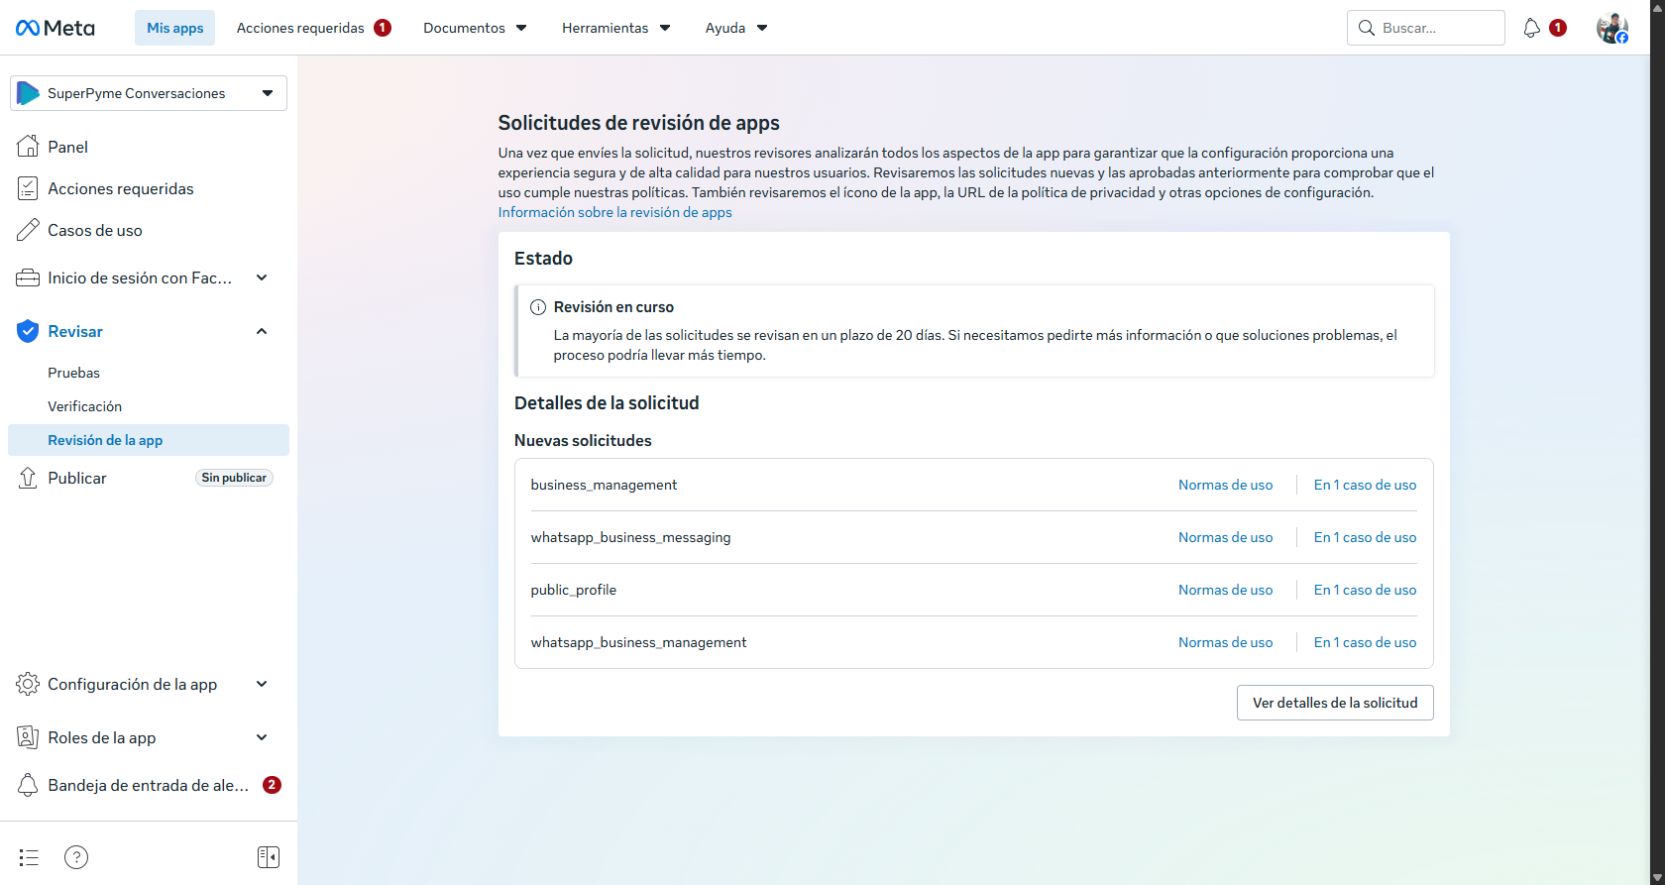Click the Acciones requeridas sidebar label
This screenshot has width=1665, height=885.
click(x=121, y=188)
